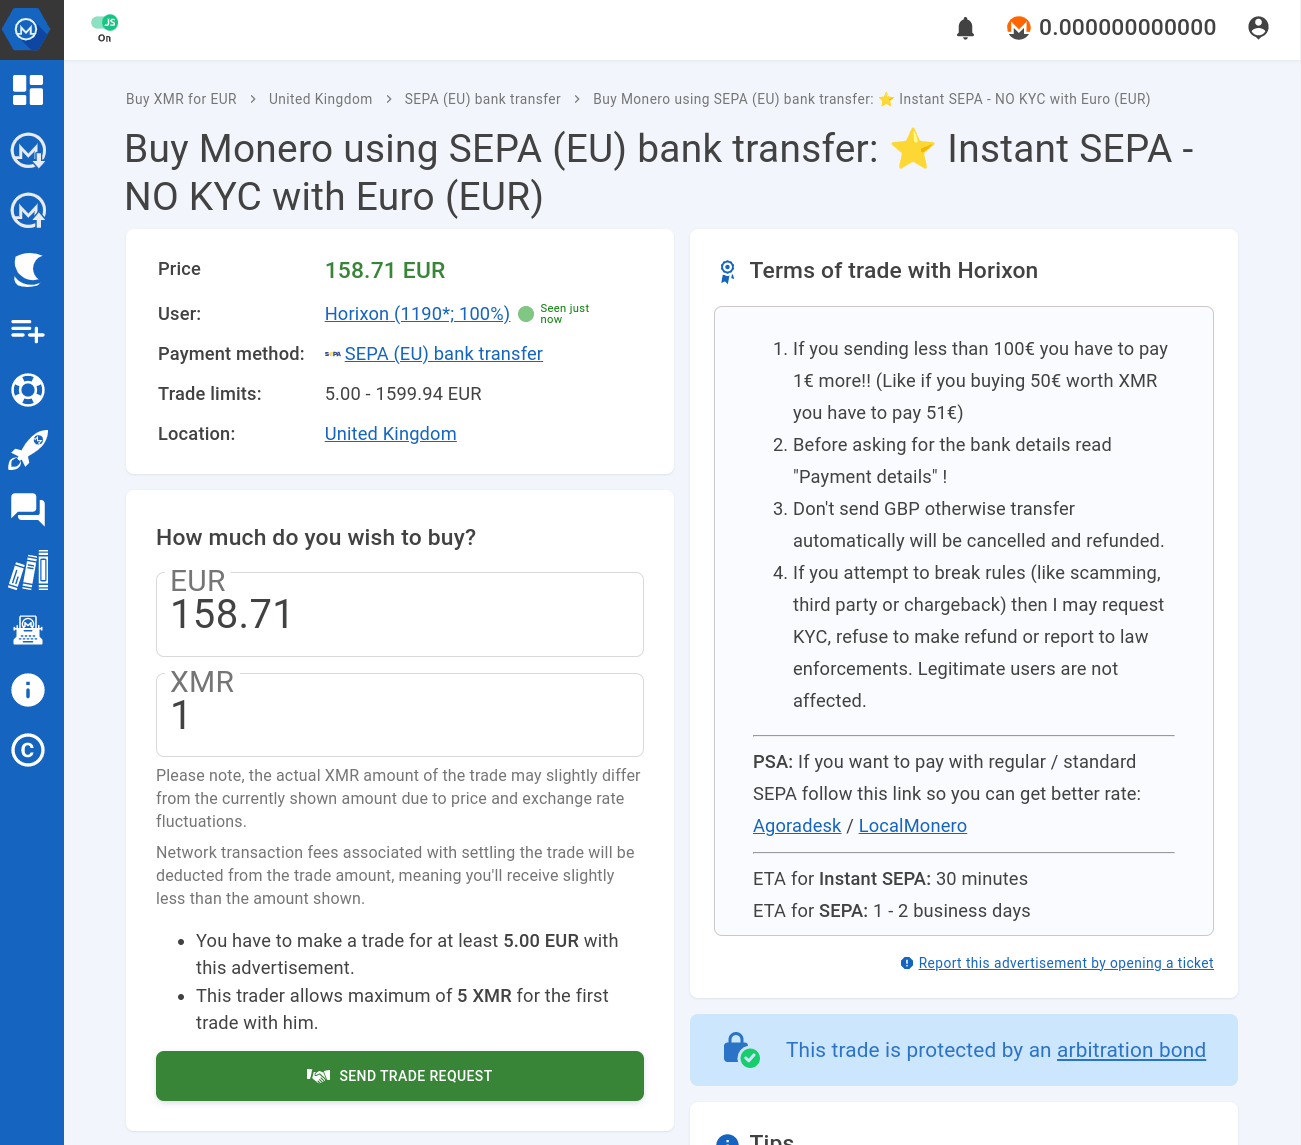Open notifications bell icon
1301x1145 pixels.
coord(965,28)
